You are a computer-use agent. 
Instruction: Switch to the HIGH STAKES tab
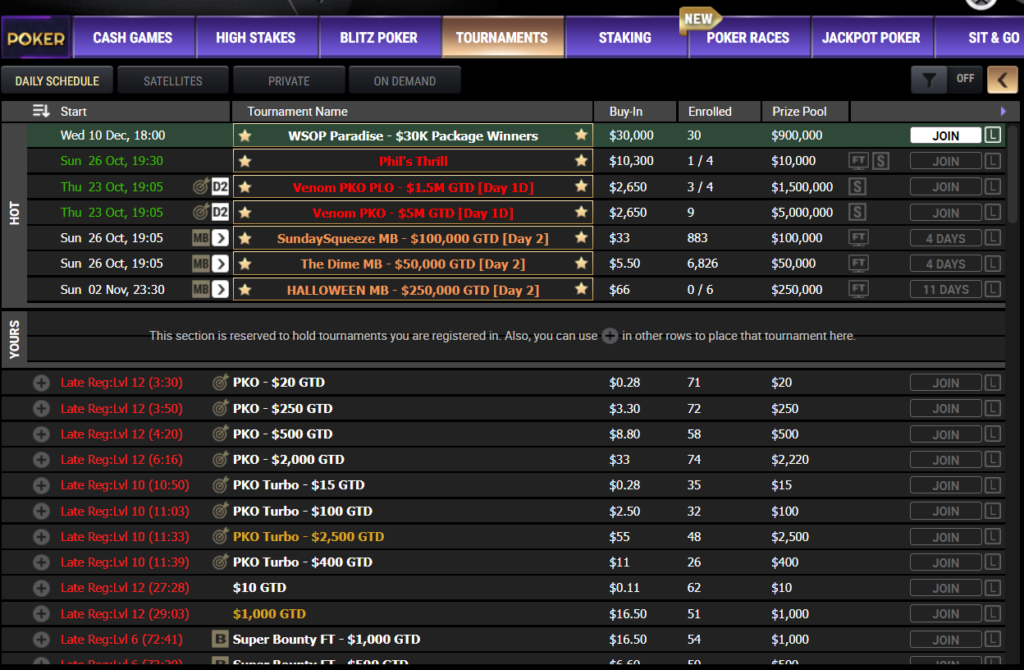point(256,36)
